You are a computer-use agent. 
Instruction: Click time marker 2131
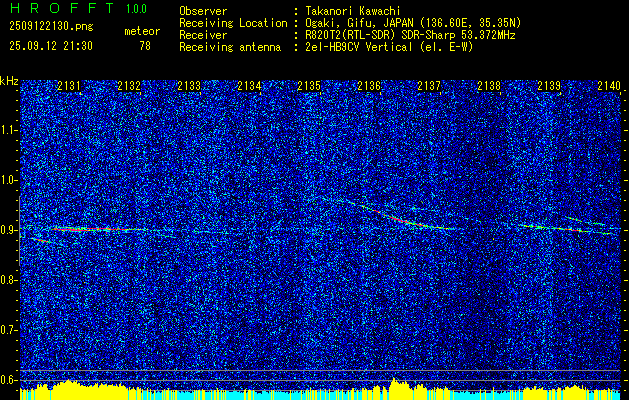coord(69,86)
